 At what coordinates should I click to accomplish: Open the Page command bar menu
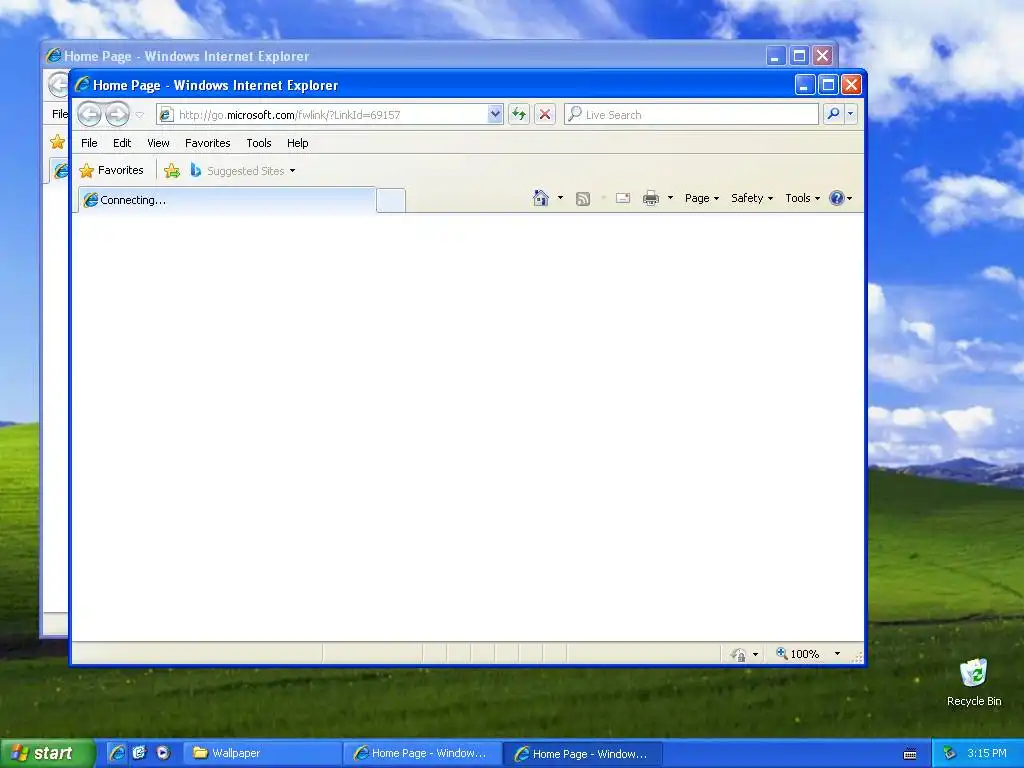(702, 198)
